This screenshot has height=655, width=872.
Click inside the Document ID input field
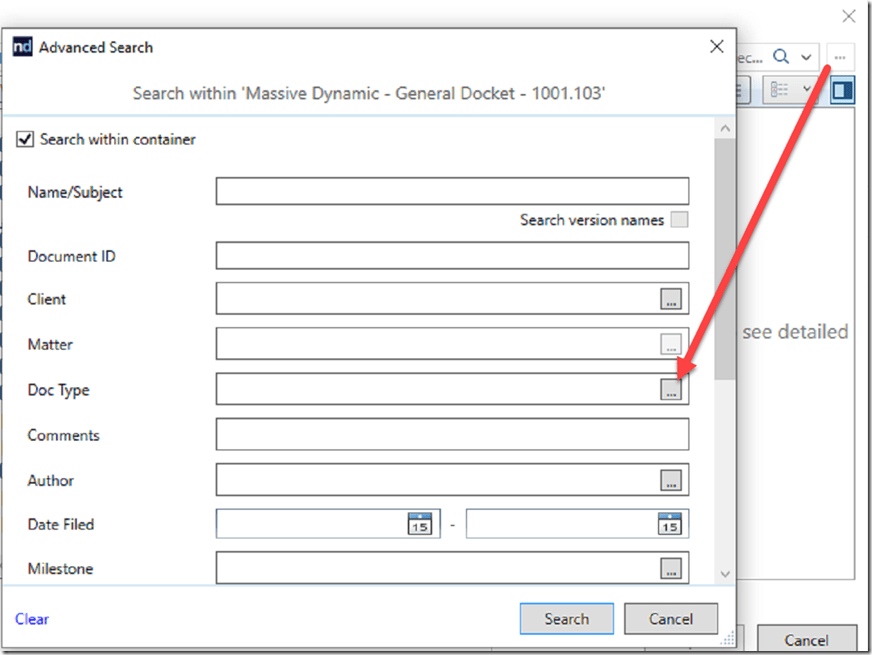[x=450, y=255]
